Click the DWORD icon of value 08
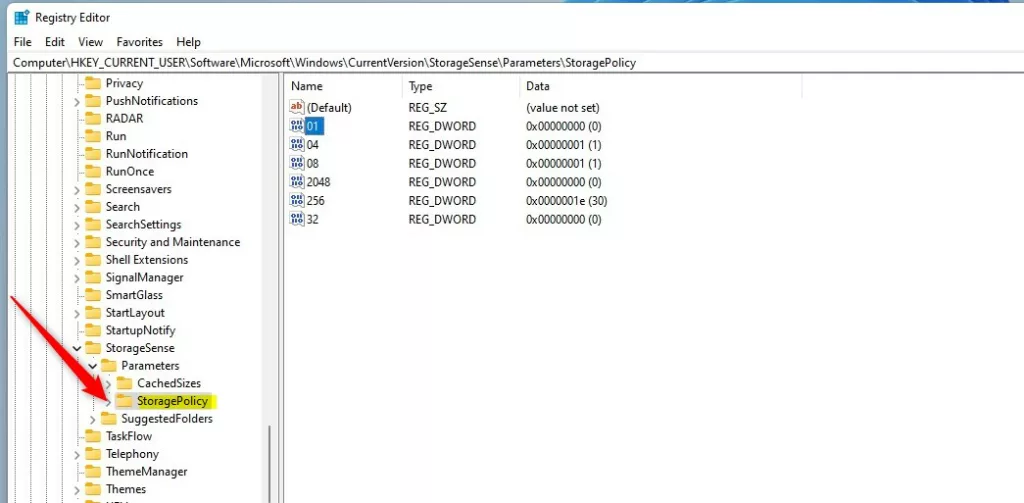The width and height of the screenshot is (1024, 503). (x=297, y=163)
